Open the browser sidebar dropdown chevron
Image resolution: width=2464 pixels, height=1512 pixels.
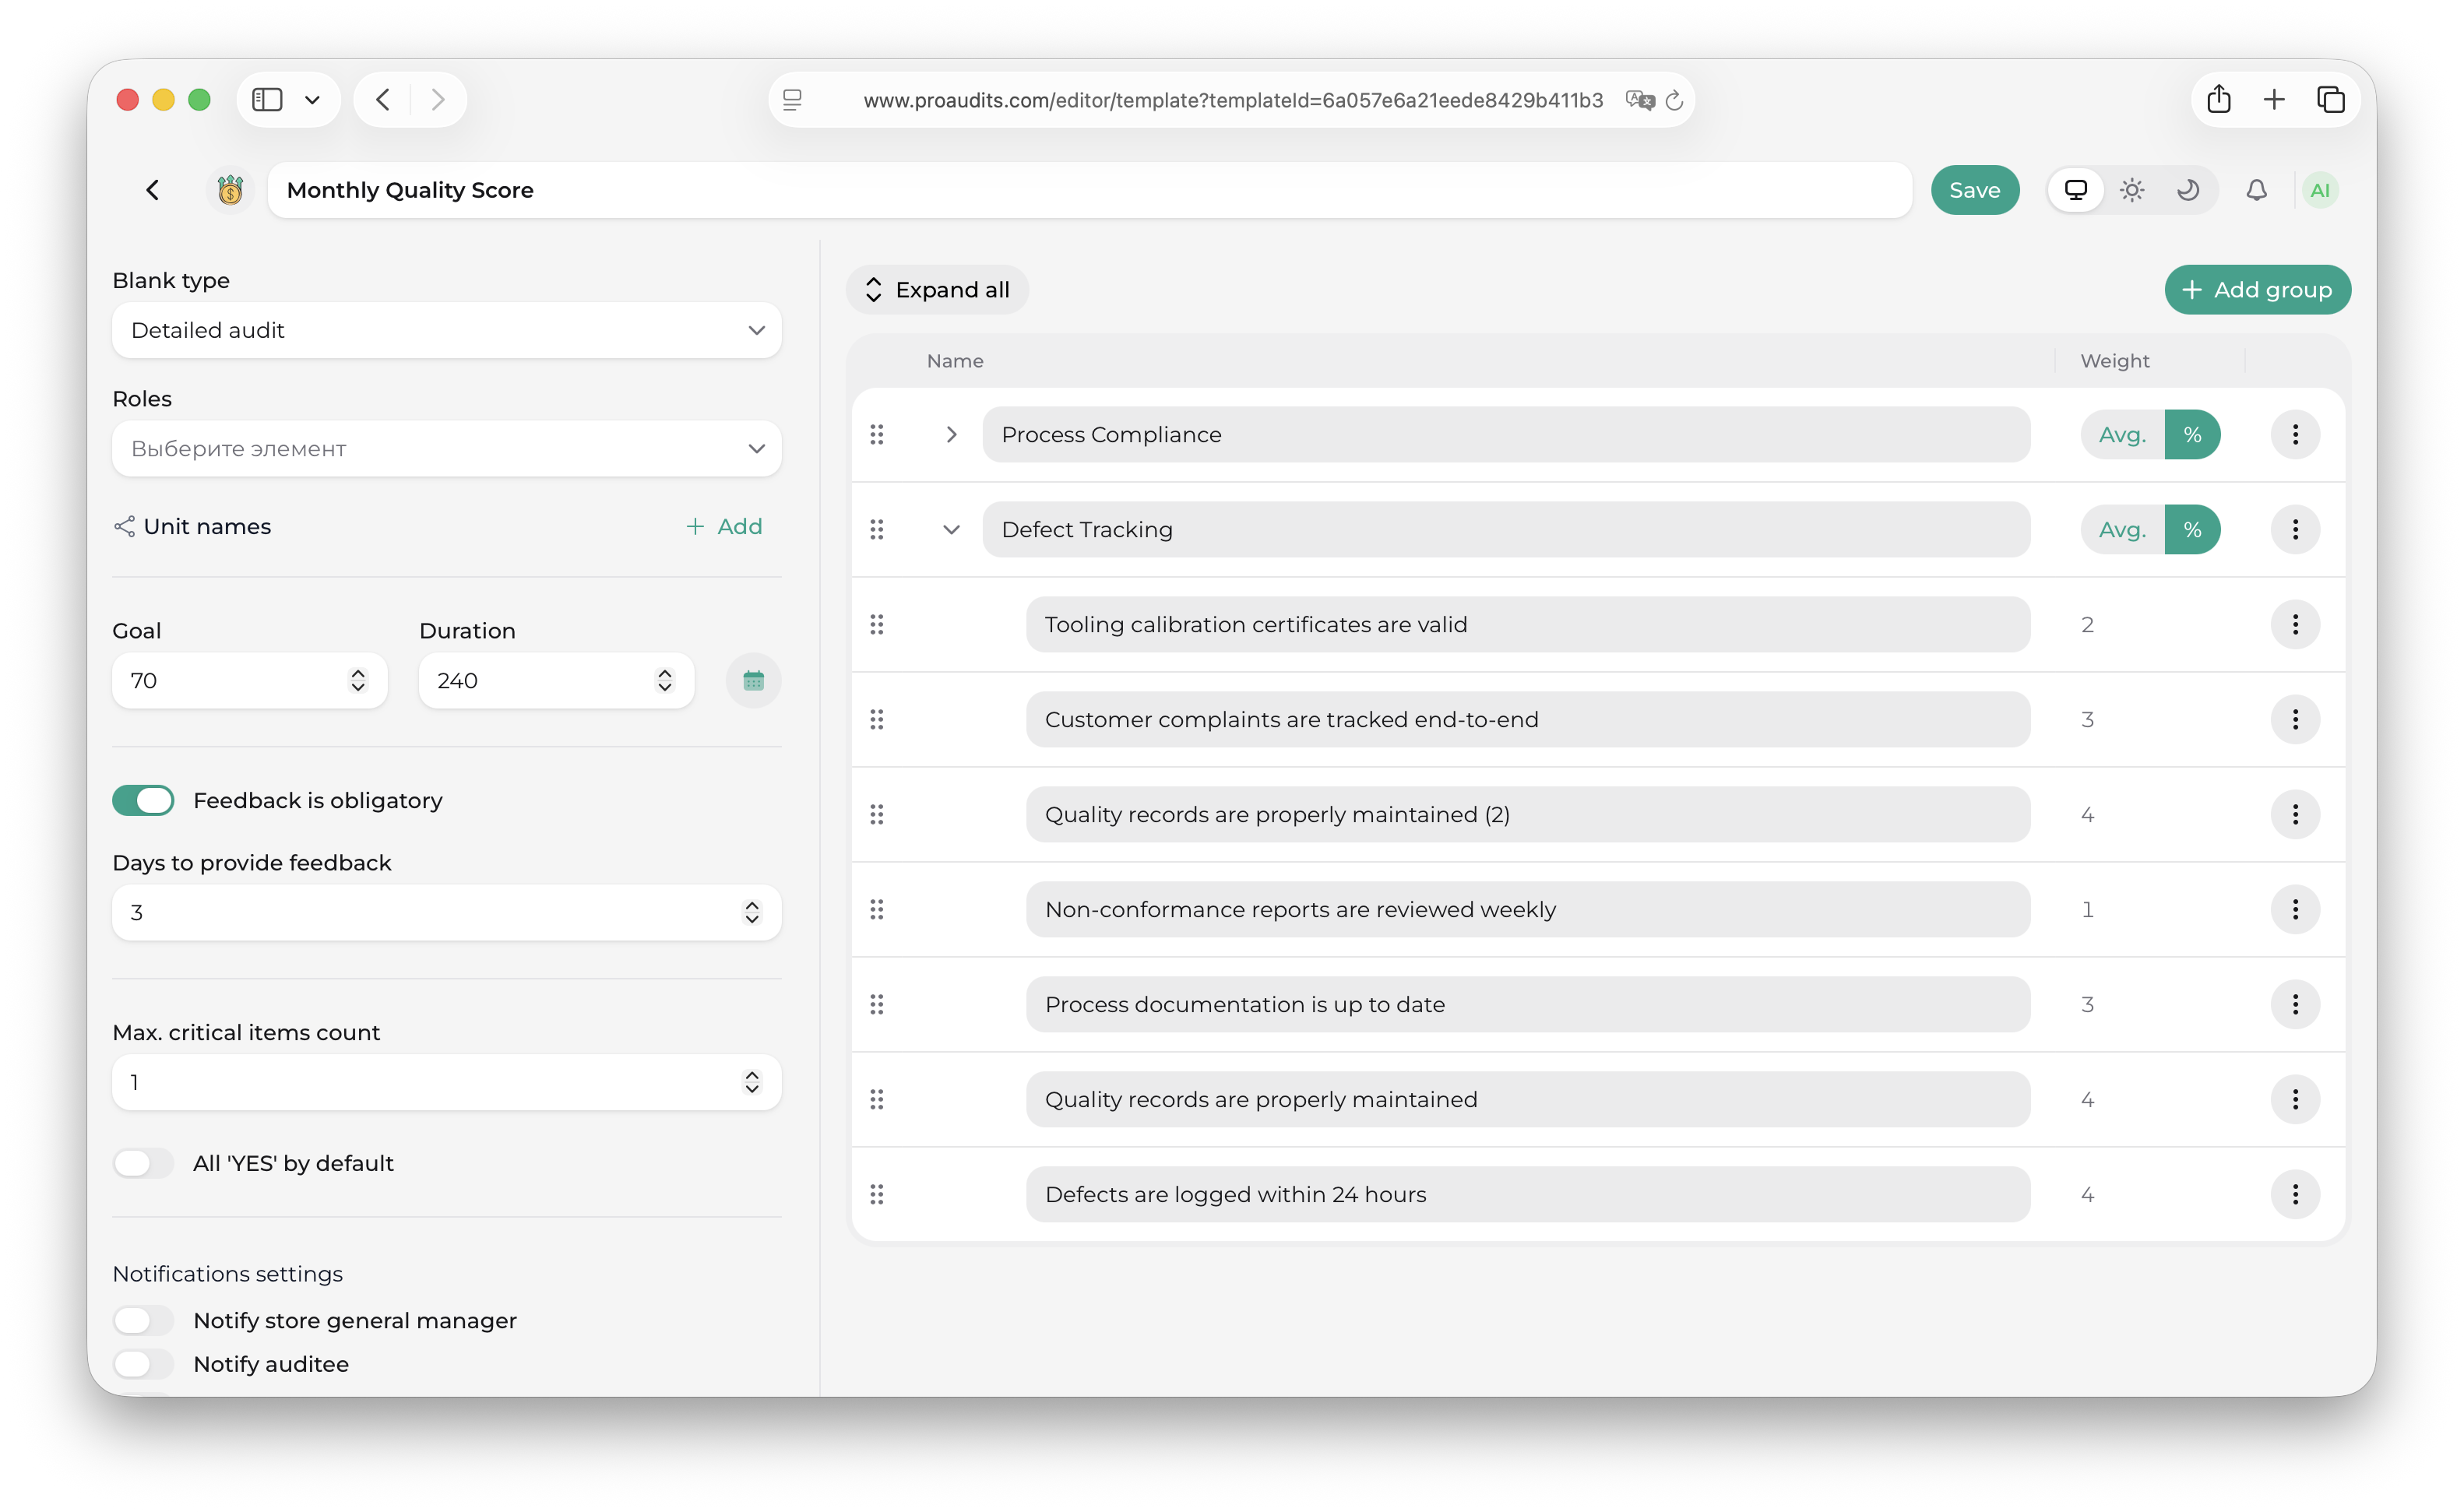[313, 99]
